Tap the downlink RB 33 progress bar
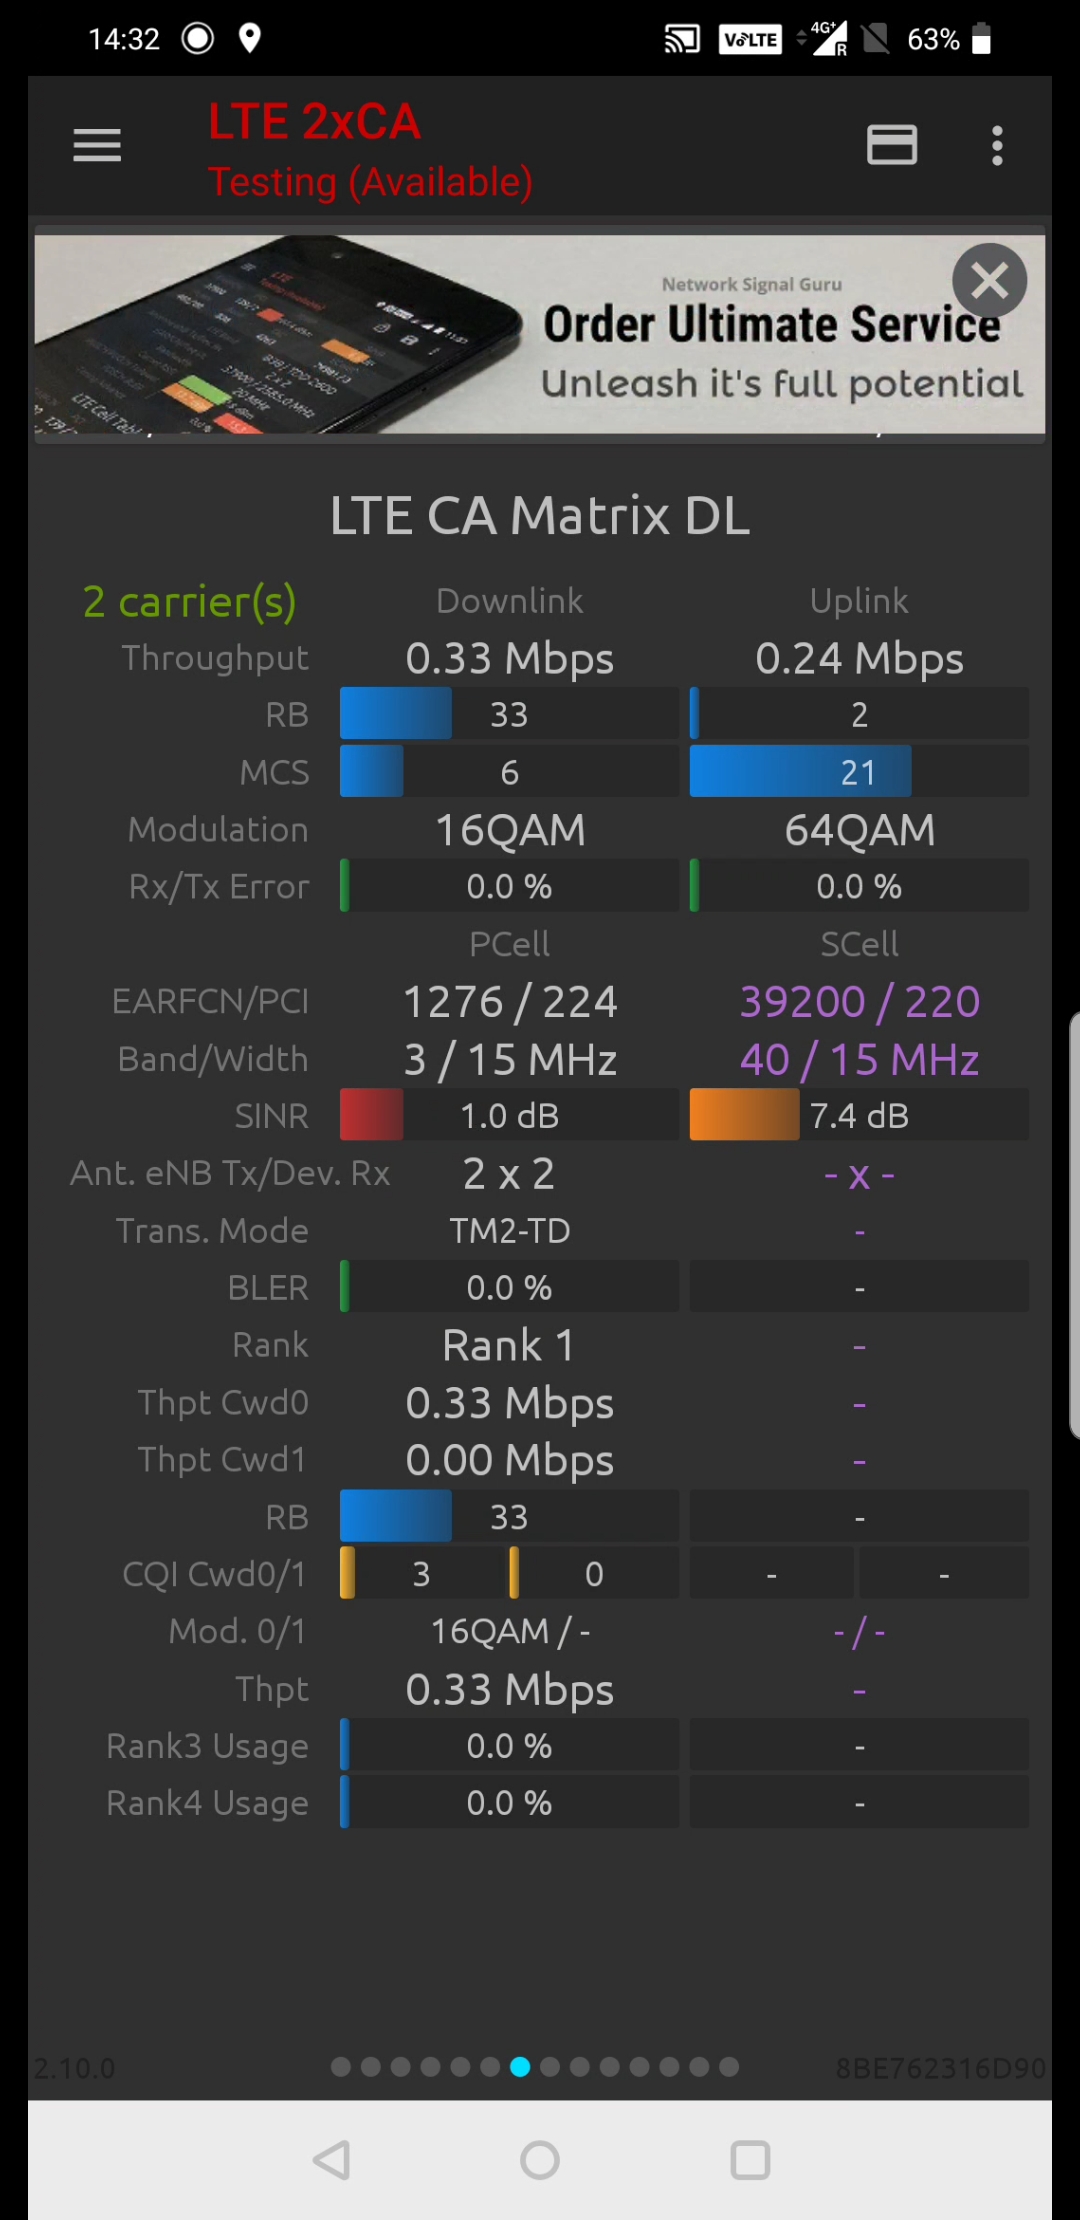 coord(509,714)
